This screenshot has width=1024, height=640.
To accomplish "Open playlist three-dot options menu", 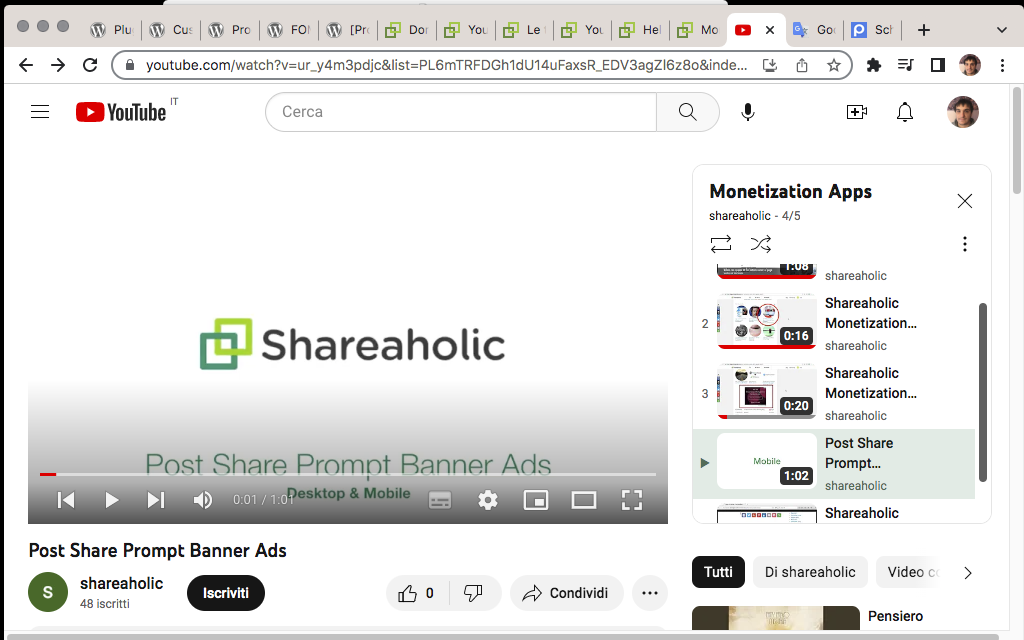I will (x=965, y=244).
